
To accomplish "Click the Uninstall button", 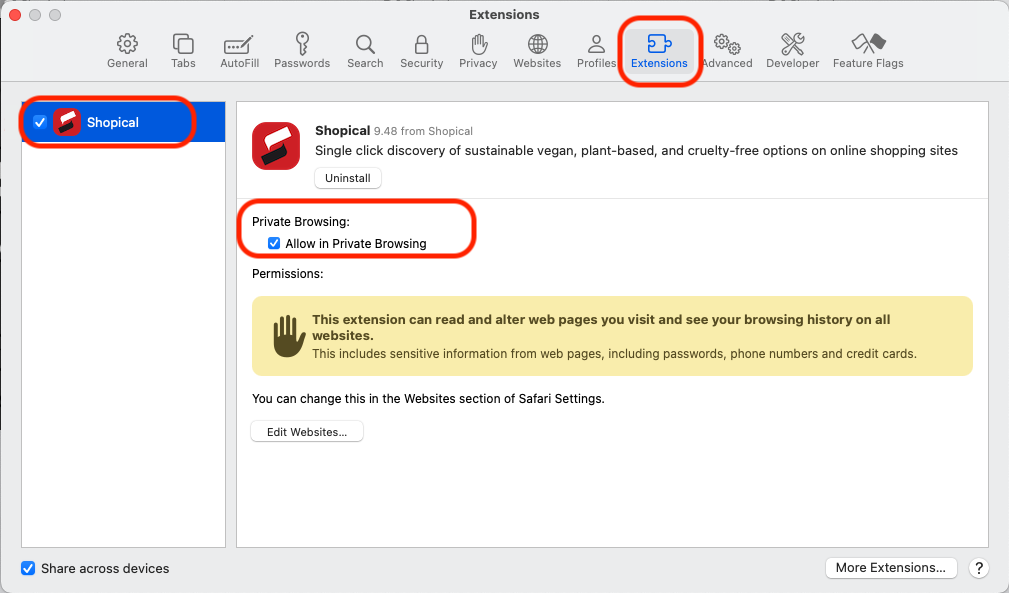I will coord(347,178).
